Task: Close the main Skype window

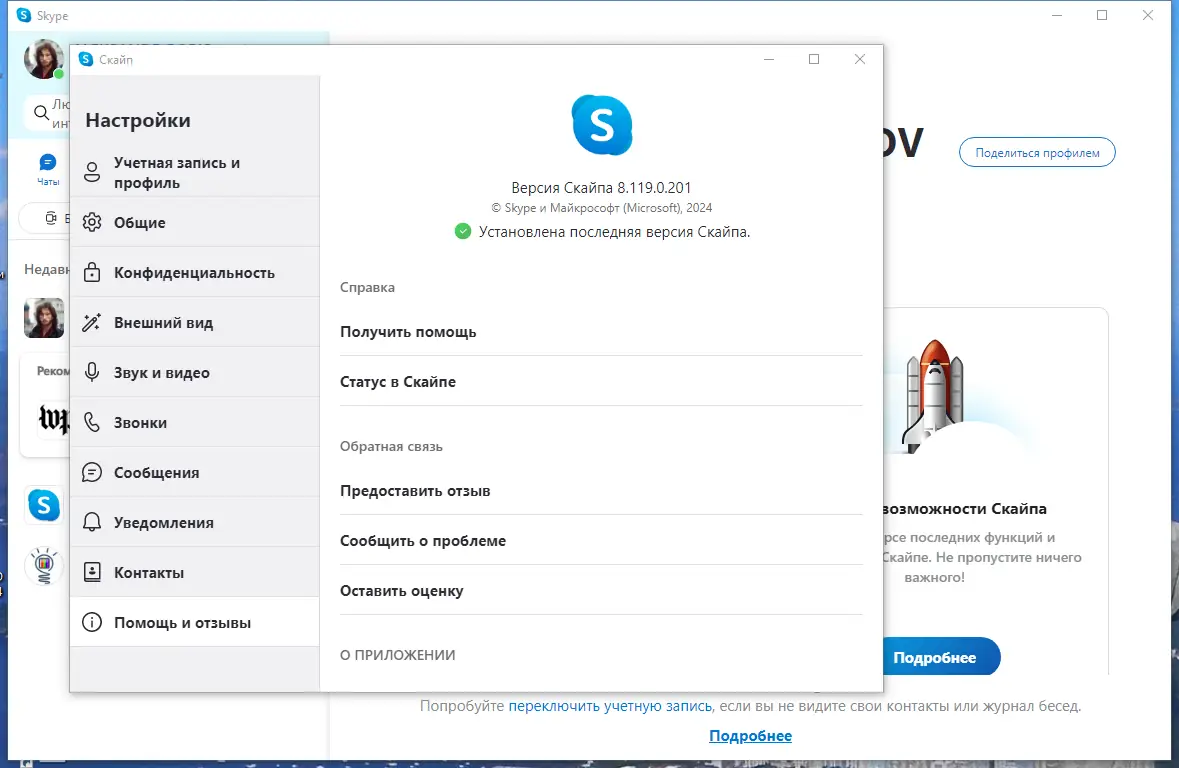Action: [1147, 15]
